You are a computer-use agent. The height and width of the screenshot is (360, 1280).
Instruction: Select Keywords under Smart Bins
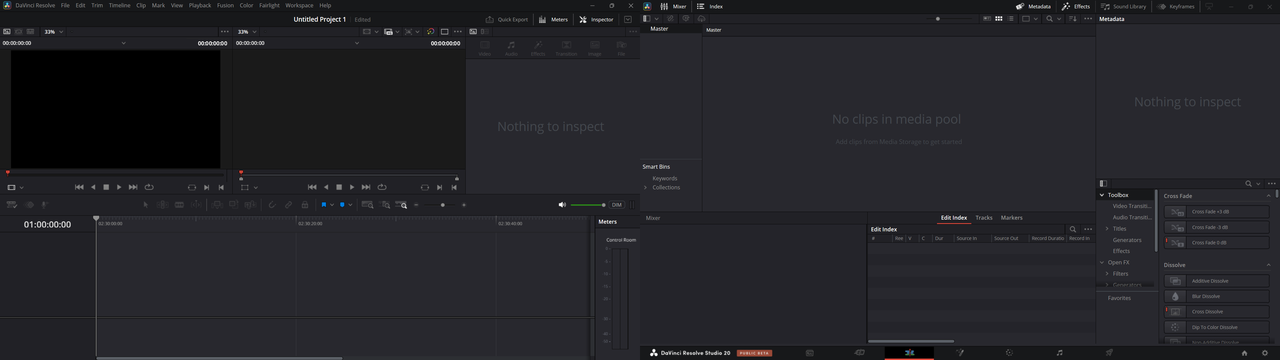665,178
